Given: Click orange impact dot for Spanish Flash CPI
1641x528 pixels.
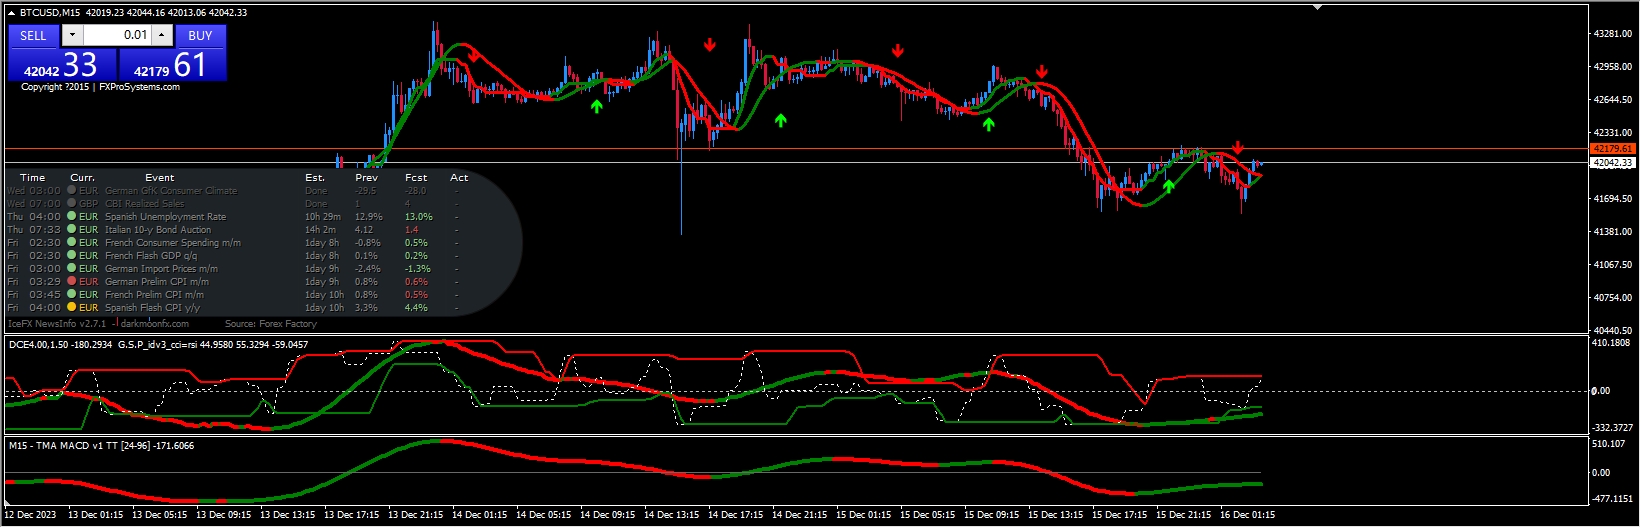Looking at the screenshot, I should click(72, 308).
